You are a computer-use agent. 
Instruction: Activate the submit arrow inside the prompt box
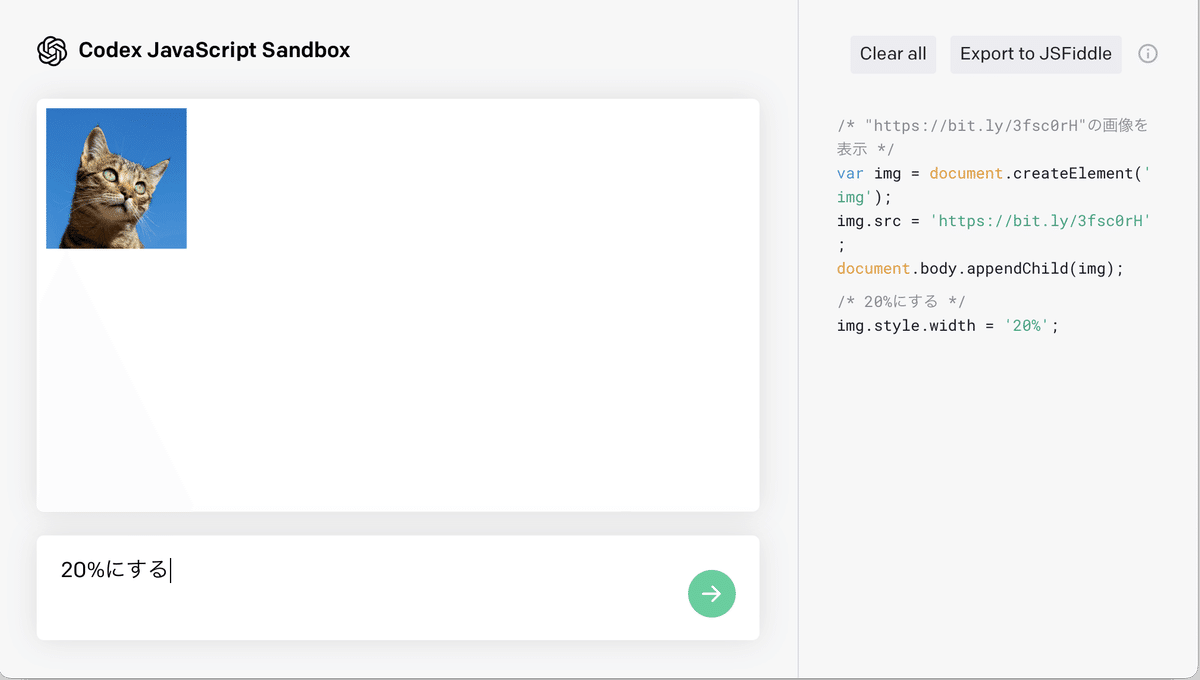point(711,594)
